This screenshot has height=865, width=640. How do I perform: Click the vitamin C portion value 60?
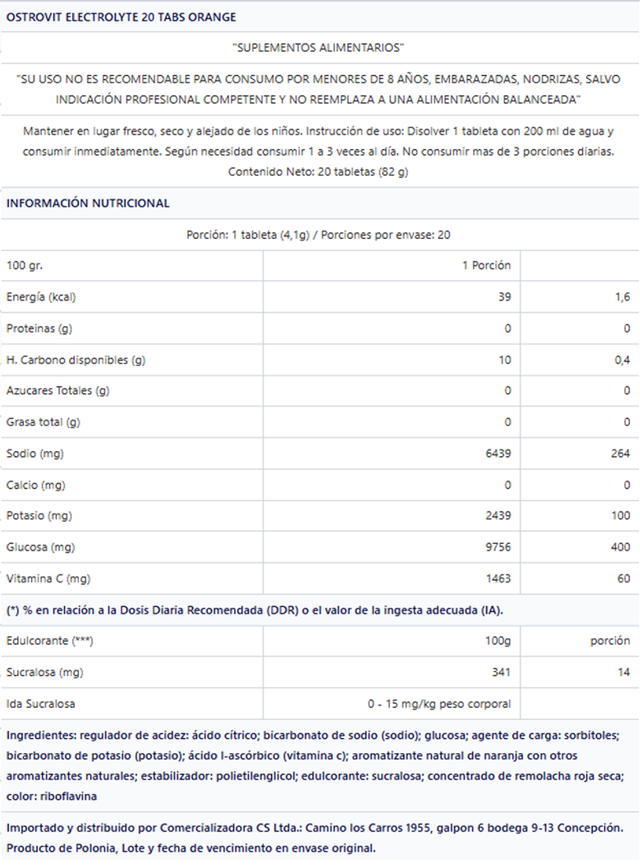point(623,579)
